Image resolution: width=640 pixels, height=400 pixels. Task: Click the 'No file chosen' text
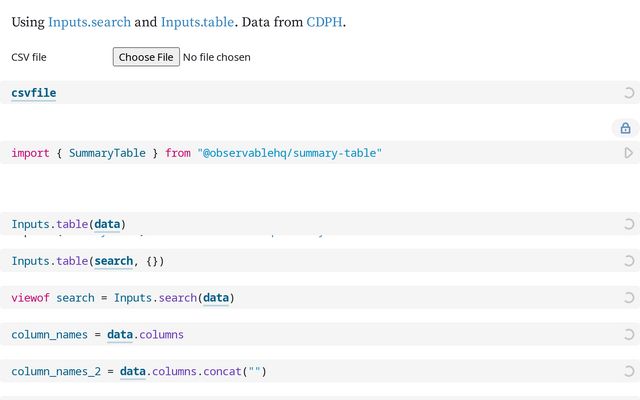(x=217, y=57)
